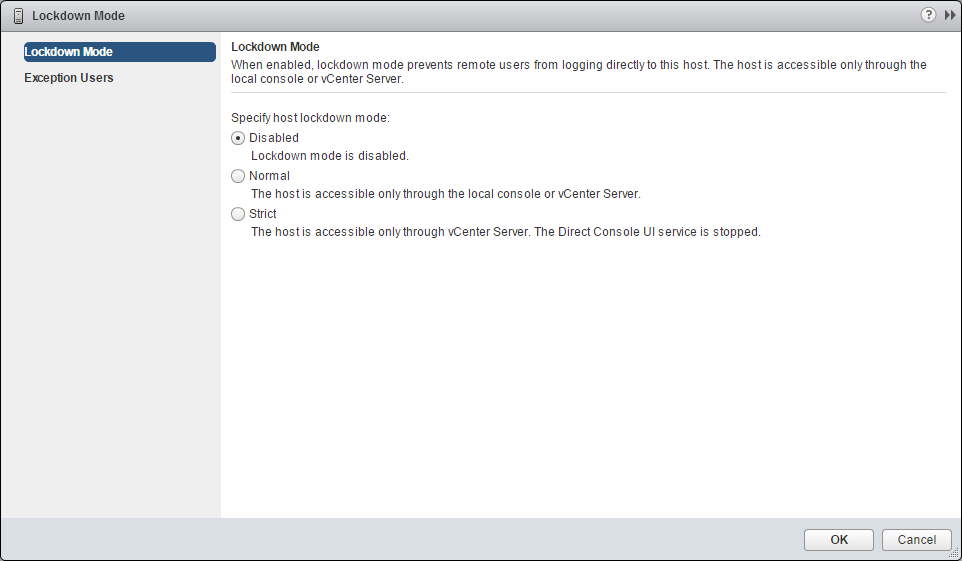Image resolution: width=962 pixels, height=561 pixels.
Task: Click the resize grip at dialog corner
Action: (954, 553)
